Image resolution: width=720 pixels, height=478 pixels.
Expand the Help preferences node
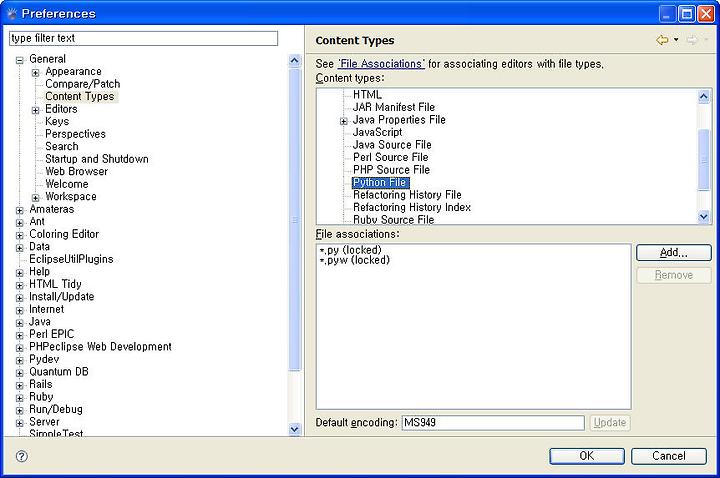[20, 273]
